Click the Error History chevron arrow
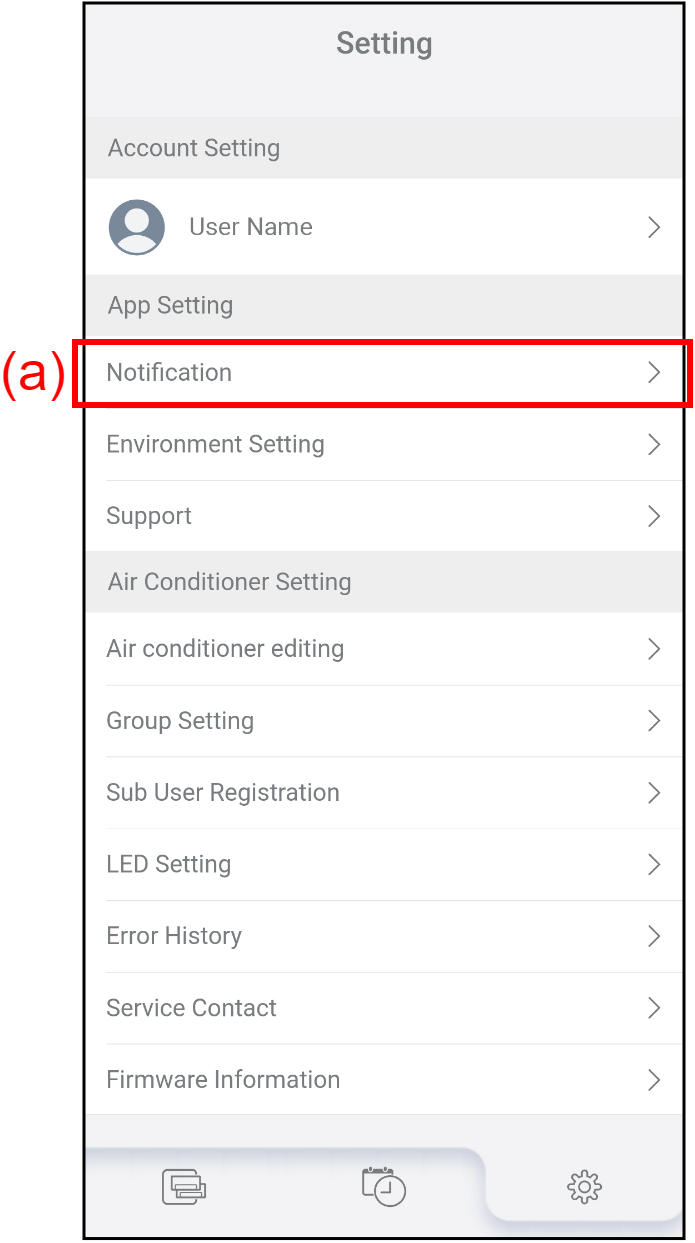 [x=654, y=937]
